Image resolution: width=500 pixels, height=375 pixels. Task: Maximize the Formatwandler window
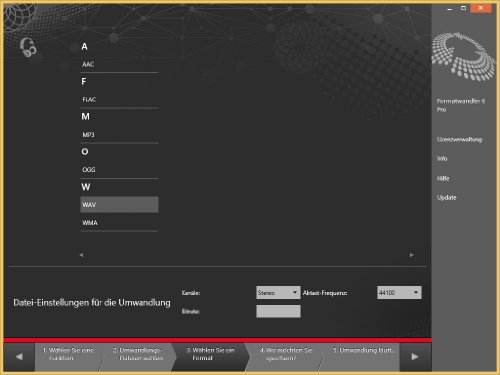click(x=463, y=8)
